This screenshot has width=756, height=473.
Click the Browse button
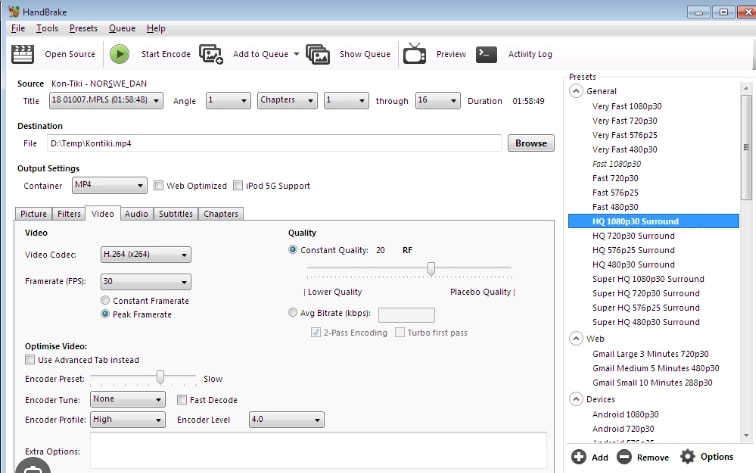click(x=531, y=143)
